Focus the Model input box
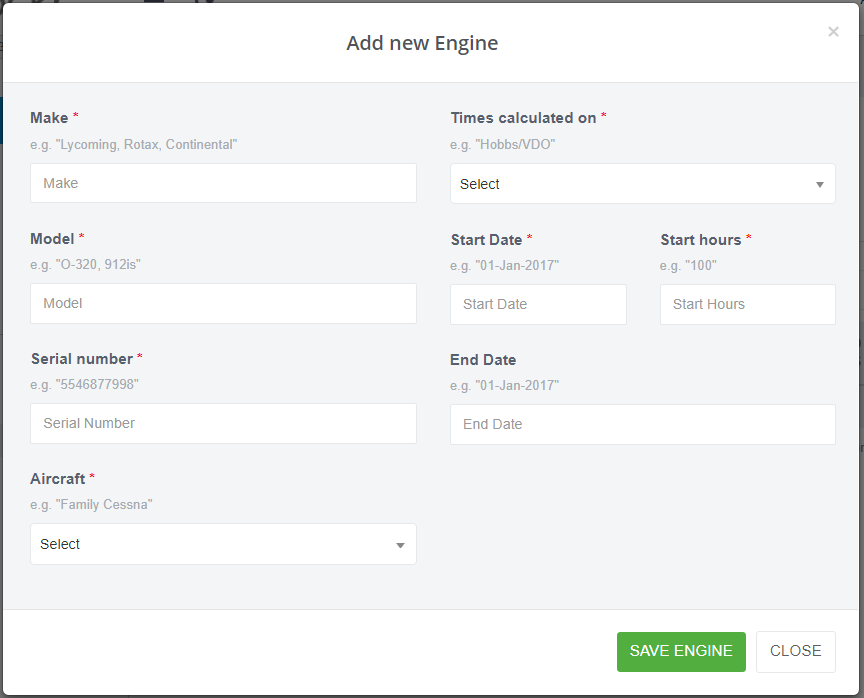Image resolution: width=864 pixels, height=698 pixels. coord(223,304)
